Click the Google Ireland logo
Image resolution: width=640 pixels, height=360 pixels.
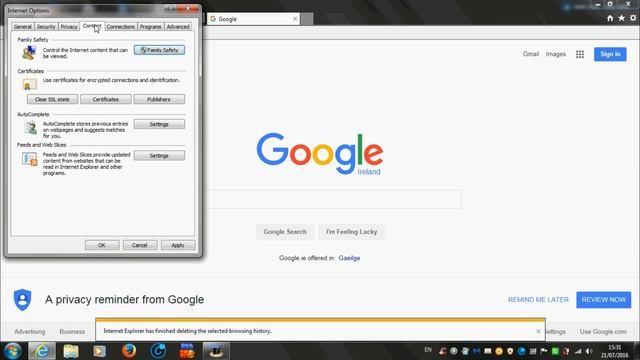(320, 154)
